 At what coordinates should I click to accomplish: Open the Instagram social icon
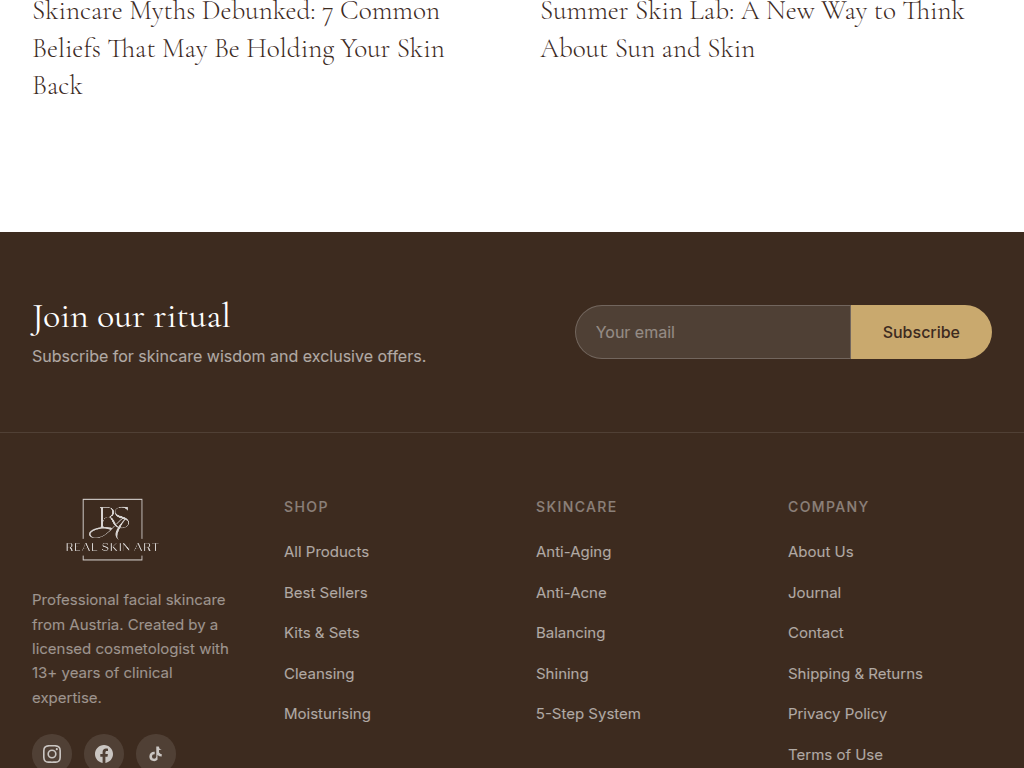pyautogui.click(x=52, y=753)
